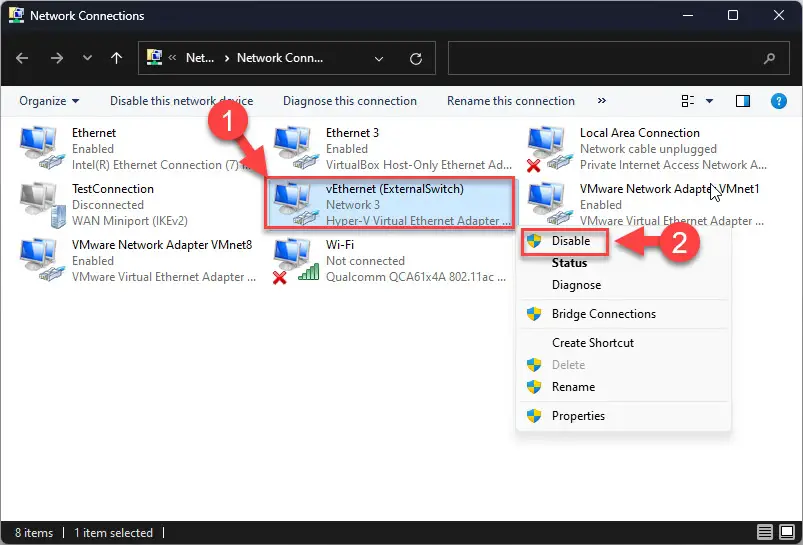803x545 pixels.
Task: Change the view layout icon
Action: coord(688,101)
